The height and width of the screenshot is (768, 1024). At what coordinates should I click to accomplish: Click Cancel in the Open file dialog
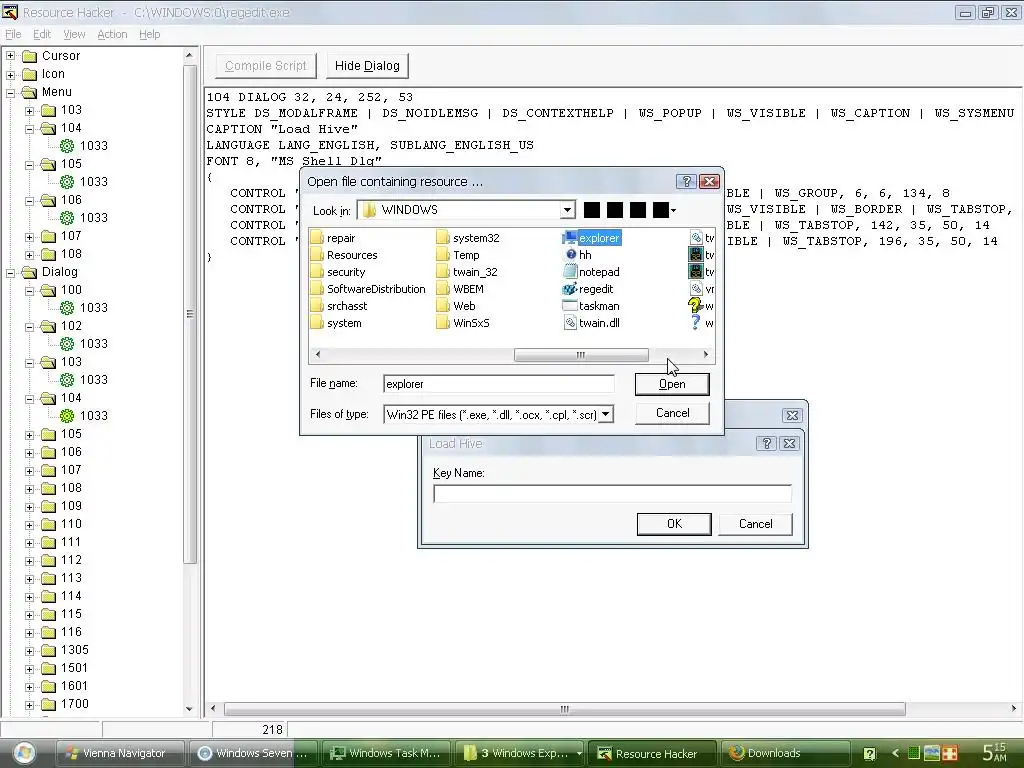click(x=672, y=413)
